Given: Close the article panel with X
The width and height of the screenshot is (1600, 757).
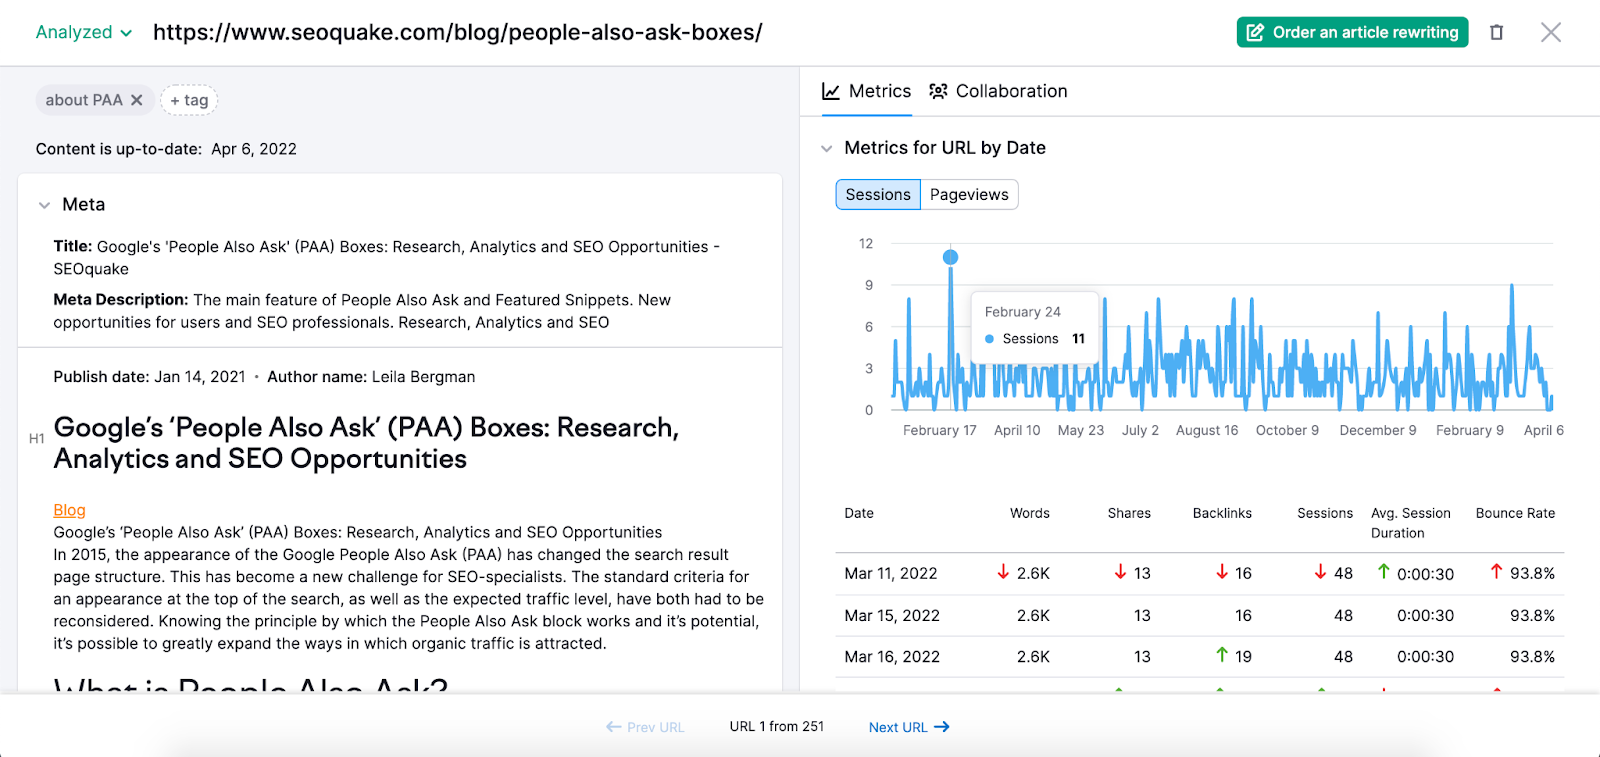Looking at the screenshot, I should 1550,32.
